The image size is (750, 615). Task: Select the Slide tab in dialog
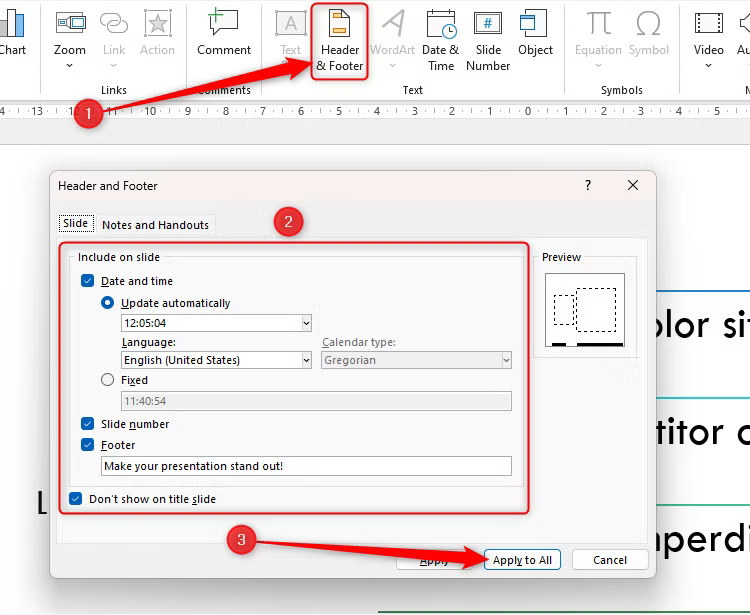[x=76, y=224]
